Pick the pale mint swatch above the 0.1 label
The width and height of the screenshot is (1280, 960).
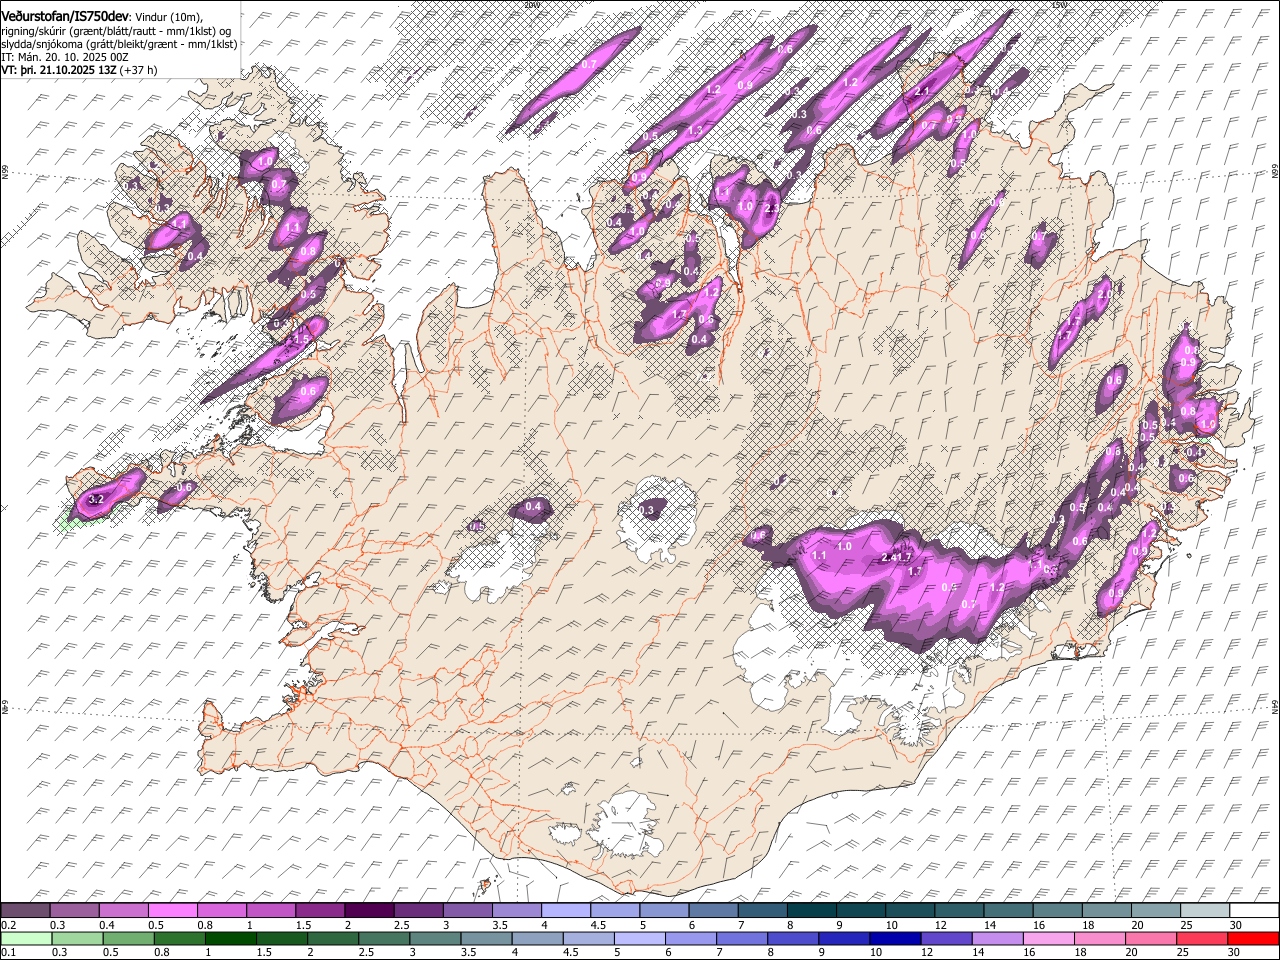coord(25,938)
